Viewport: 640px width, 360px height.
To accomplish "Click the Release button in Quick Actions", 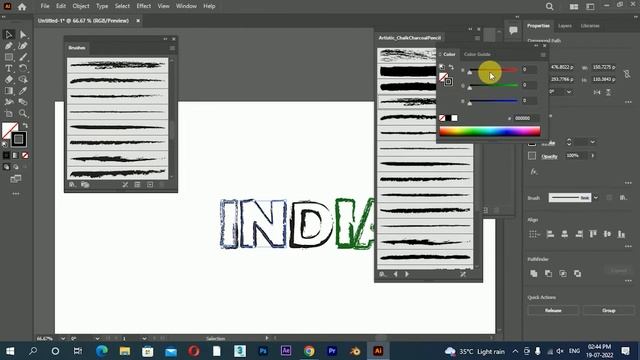I will click(553, 311).
